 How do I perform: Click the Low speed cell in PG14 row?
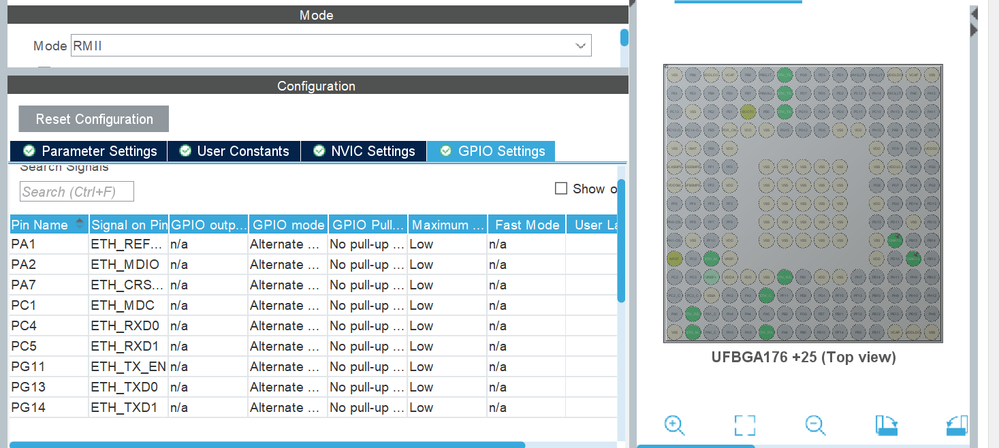tap(447, 407)
